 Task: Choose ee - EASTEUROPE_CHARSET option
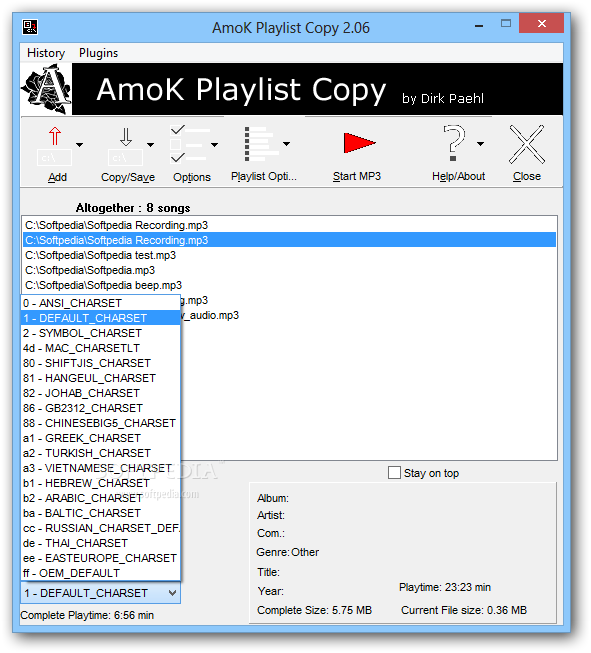click(100, 558)
